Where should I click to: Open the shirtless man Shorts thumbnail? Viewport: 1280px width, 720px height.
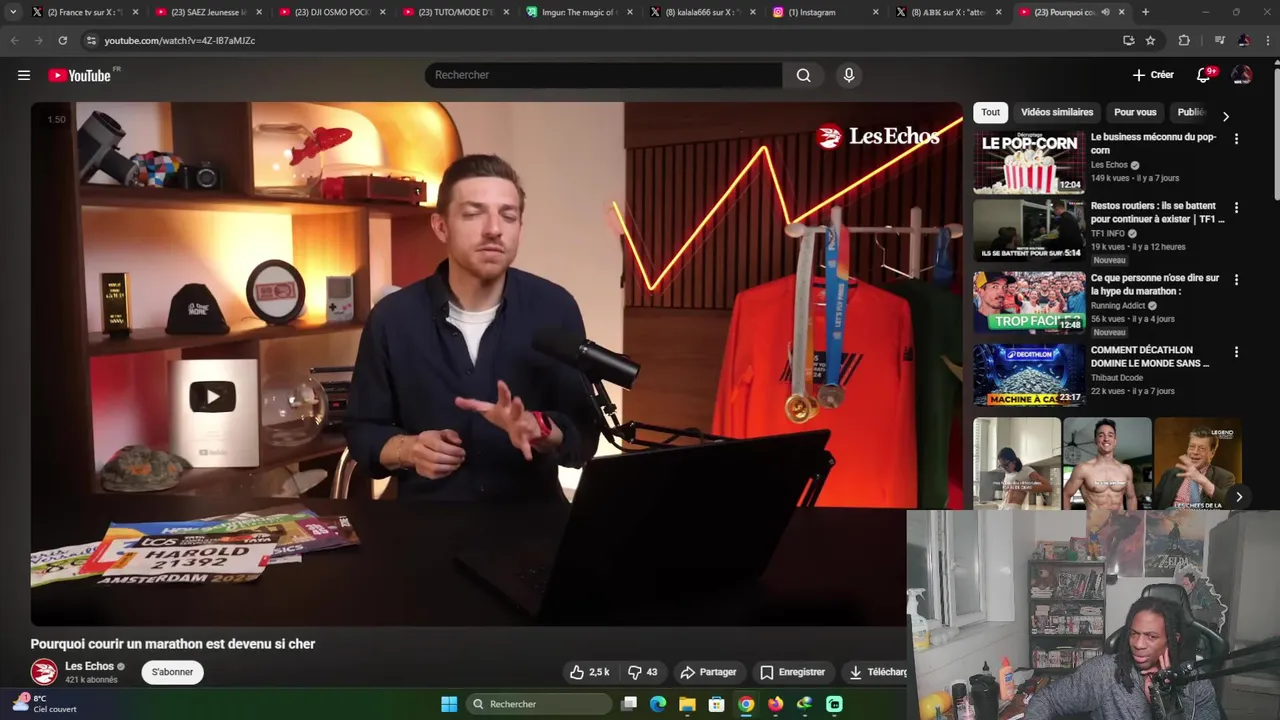click(x=1107, y=463)
